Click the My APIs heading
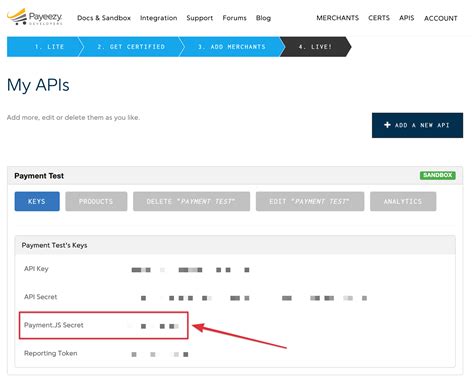This screenshot has width=474, height=385. 38,85
